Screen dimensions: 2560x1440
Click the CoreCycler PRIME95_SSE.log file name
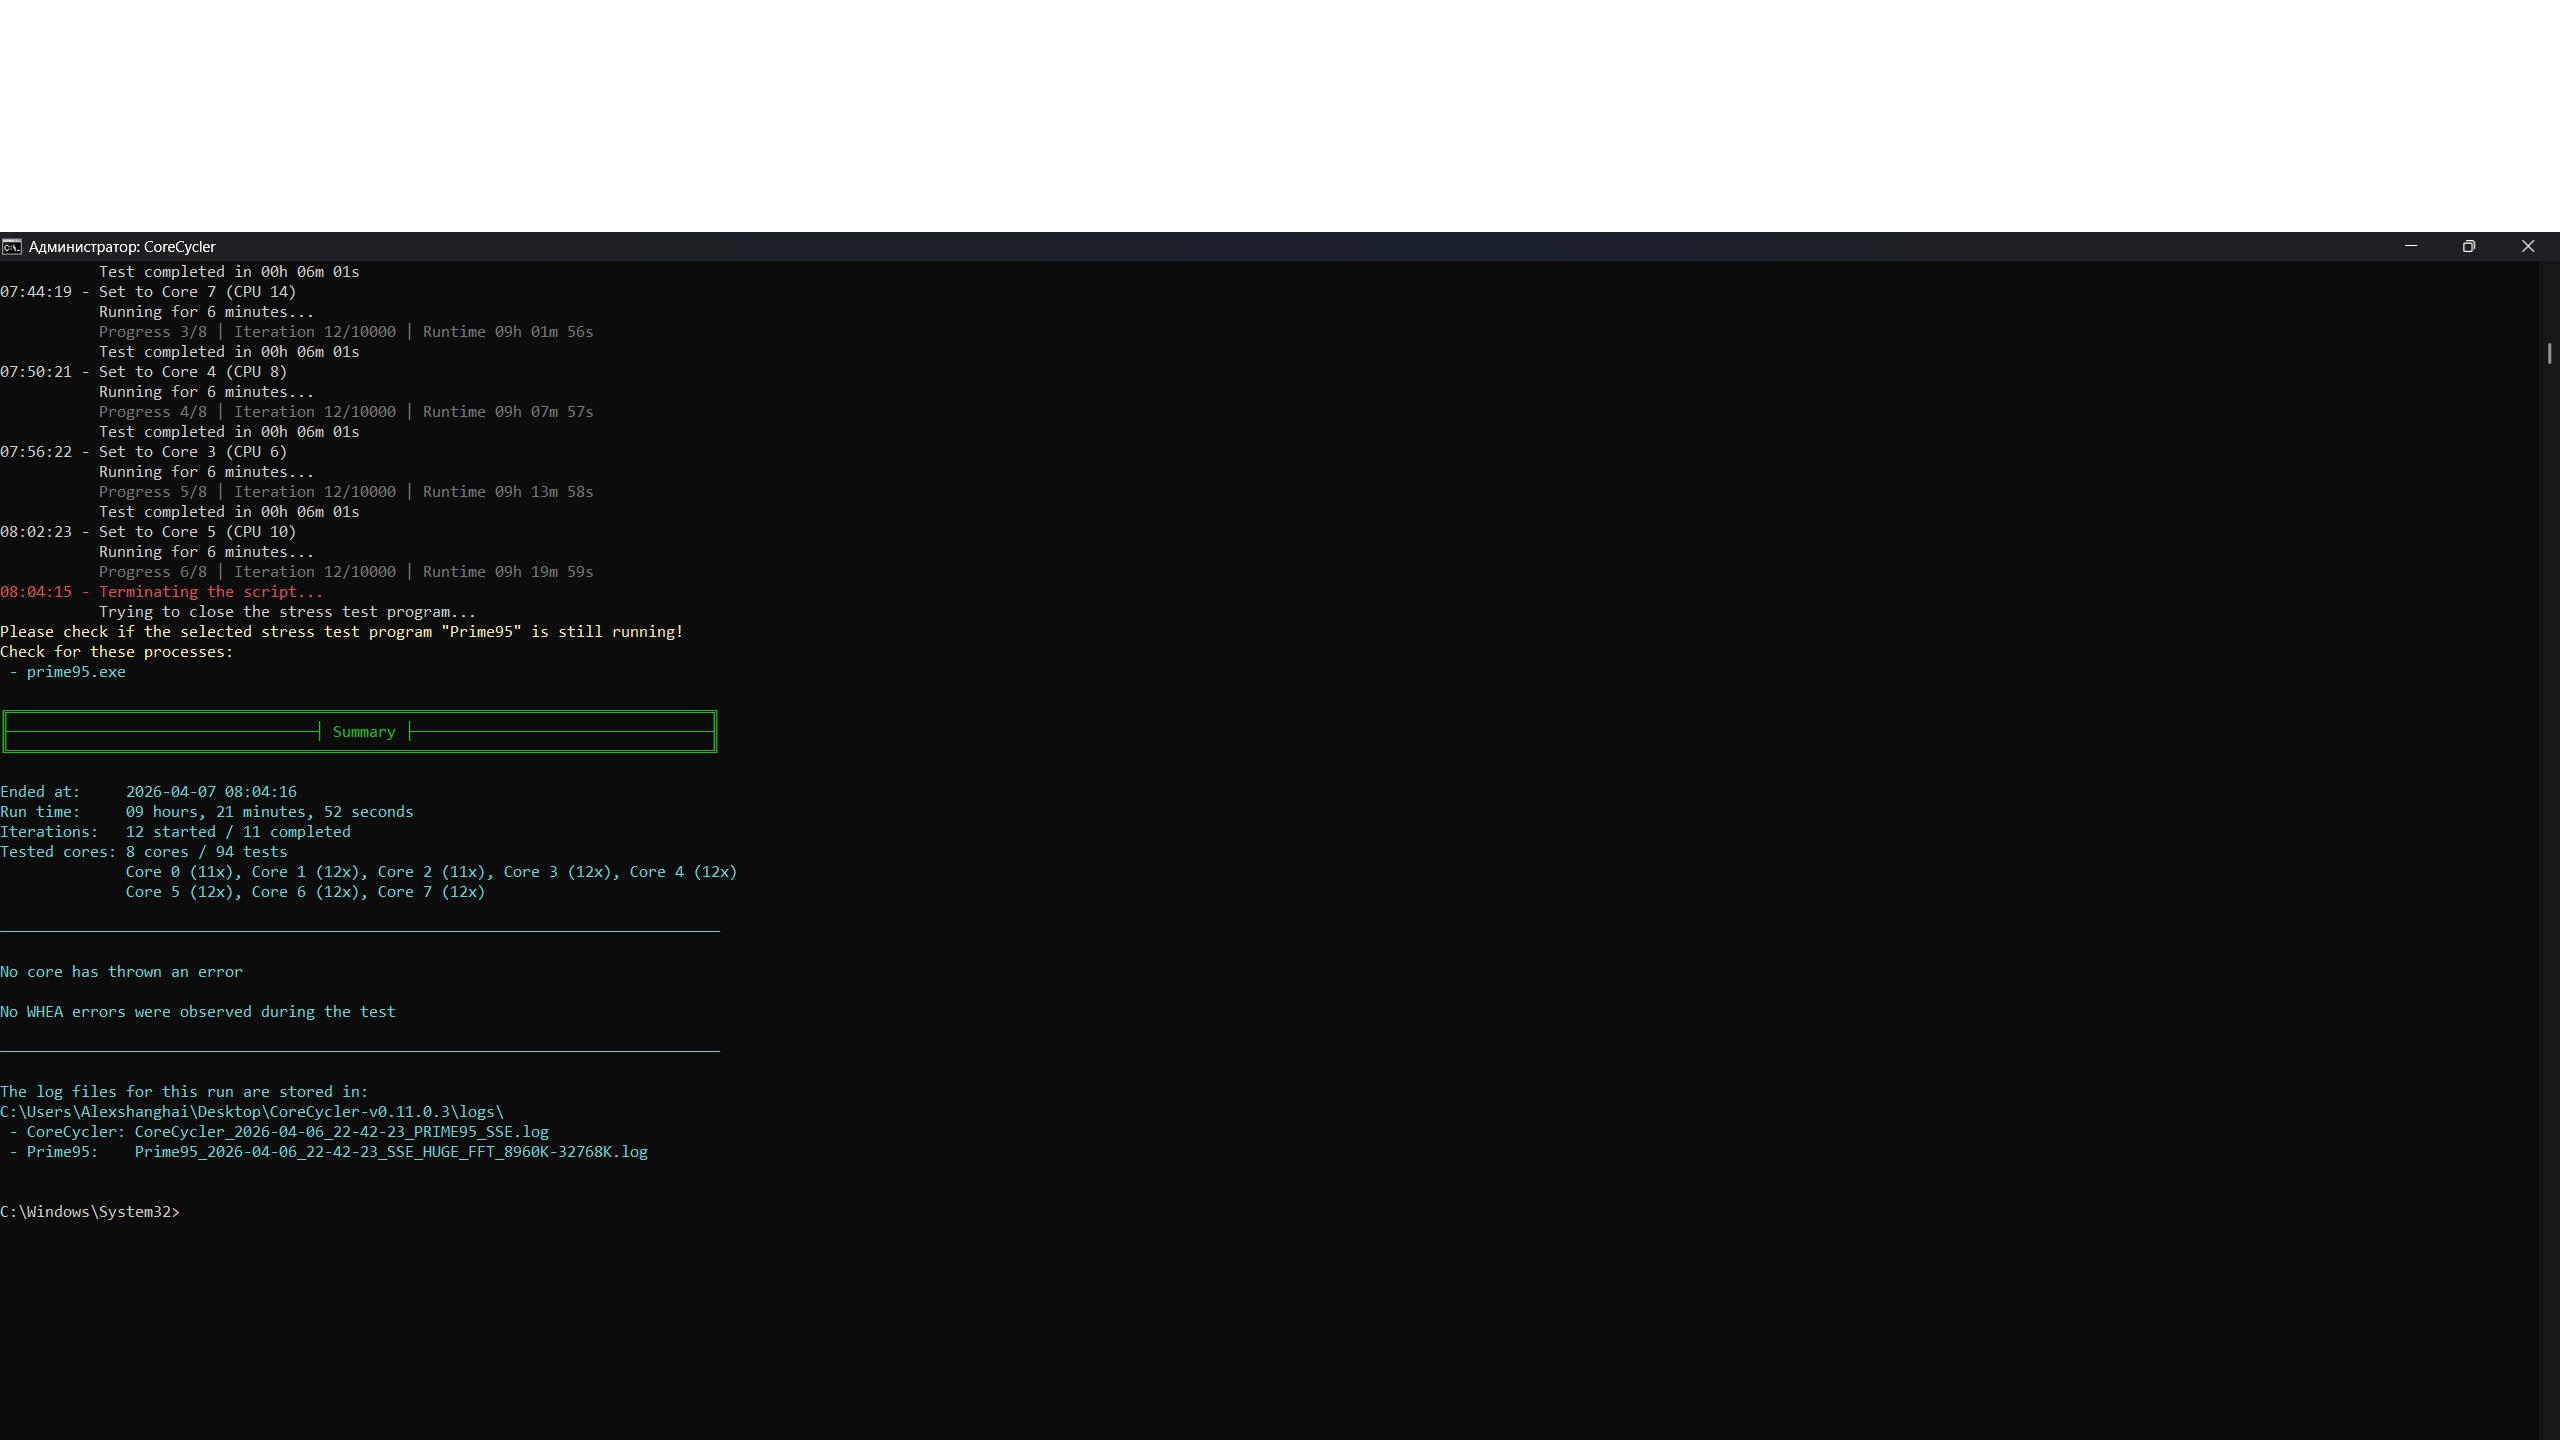[341, 1132]
